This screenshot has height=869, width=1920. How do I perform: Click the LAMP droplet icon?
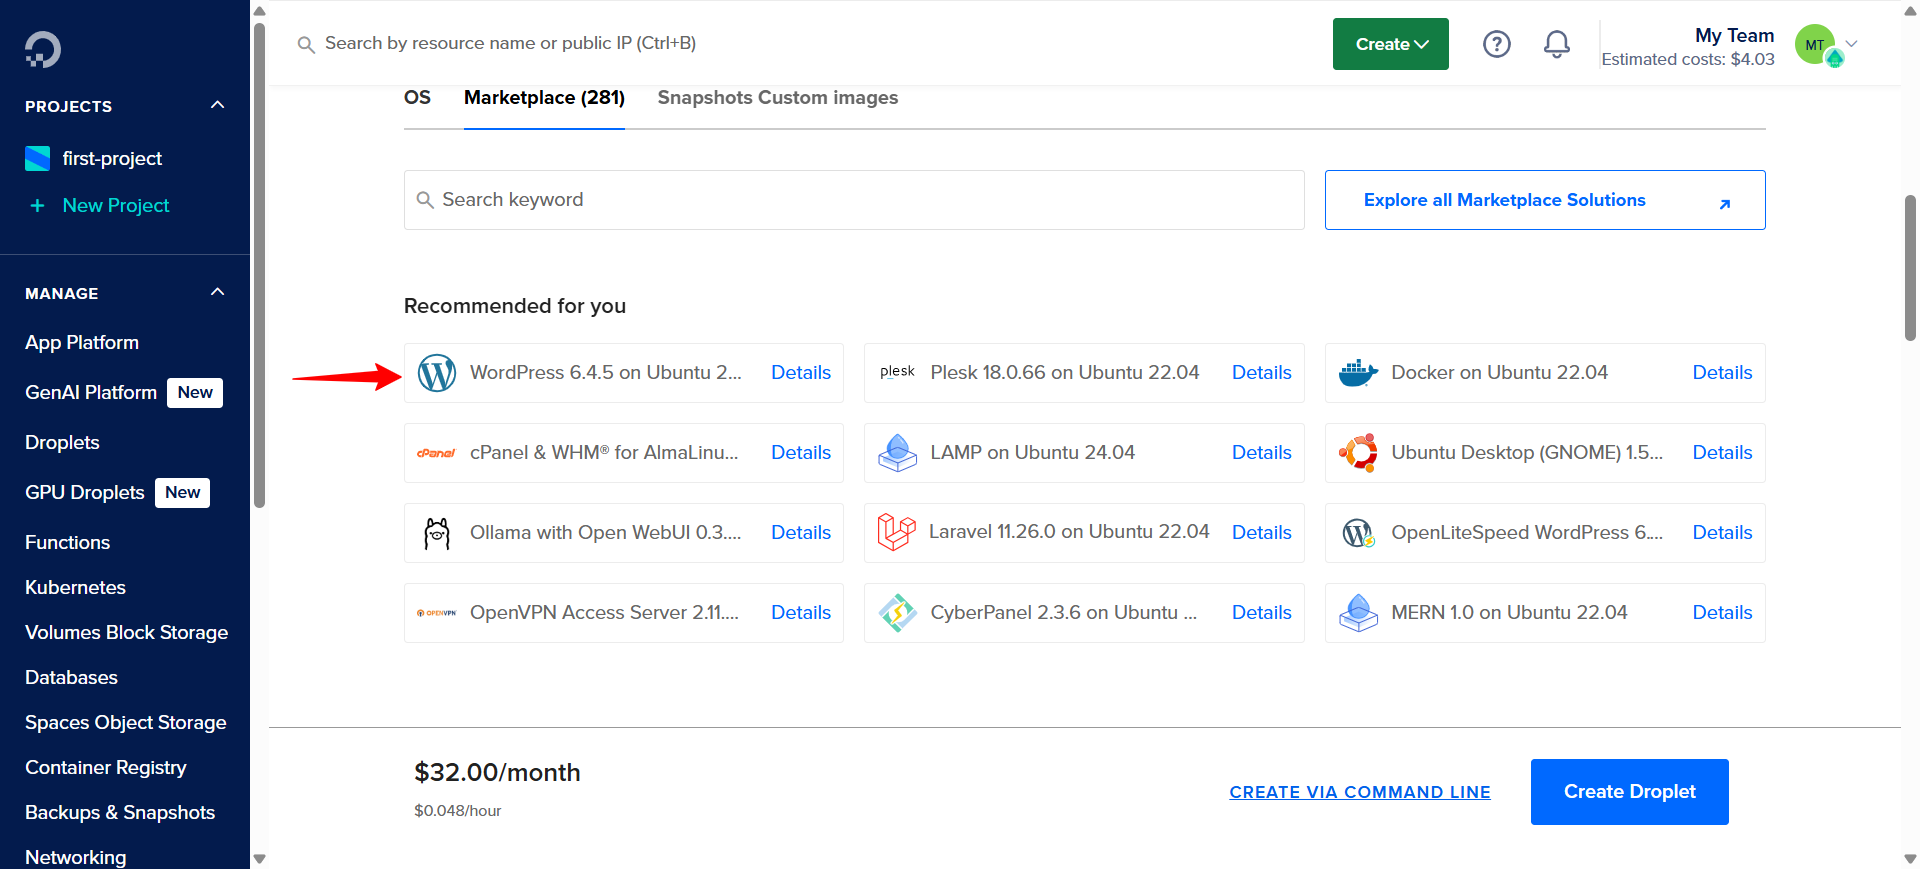pyautogui.click(x=897, y=453)
